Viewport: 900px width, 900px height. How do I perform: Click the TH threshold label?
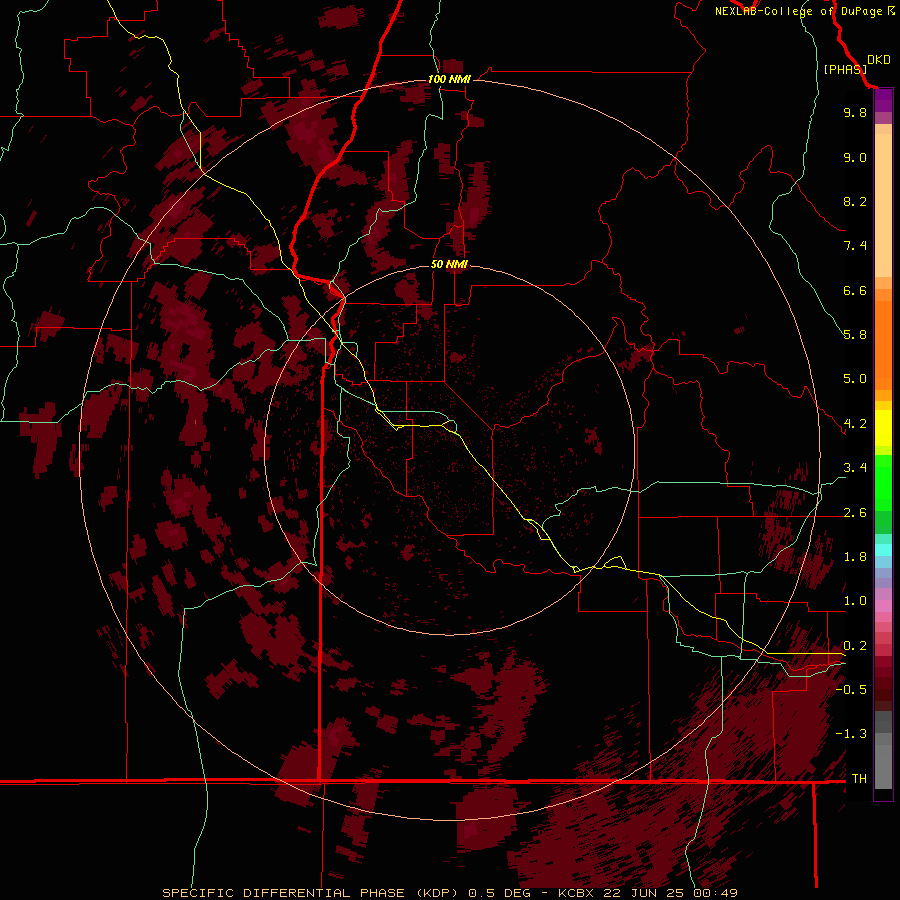859,779
